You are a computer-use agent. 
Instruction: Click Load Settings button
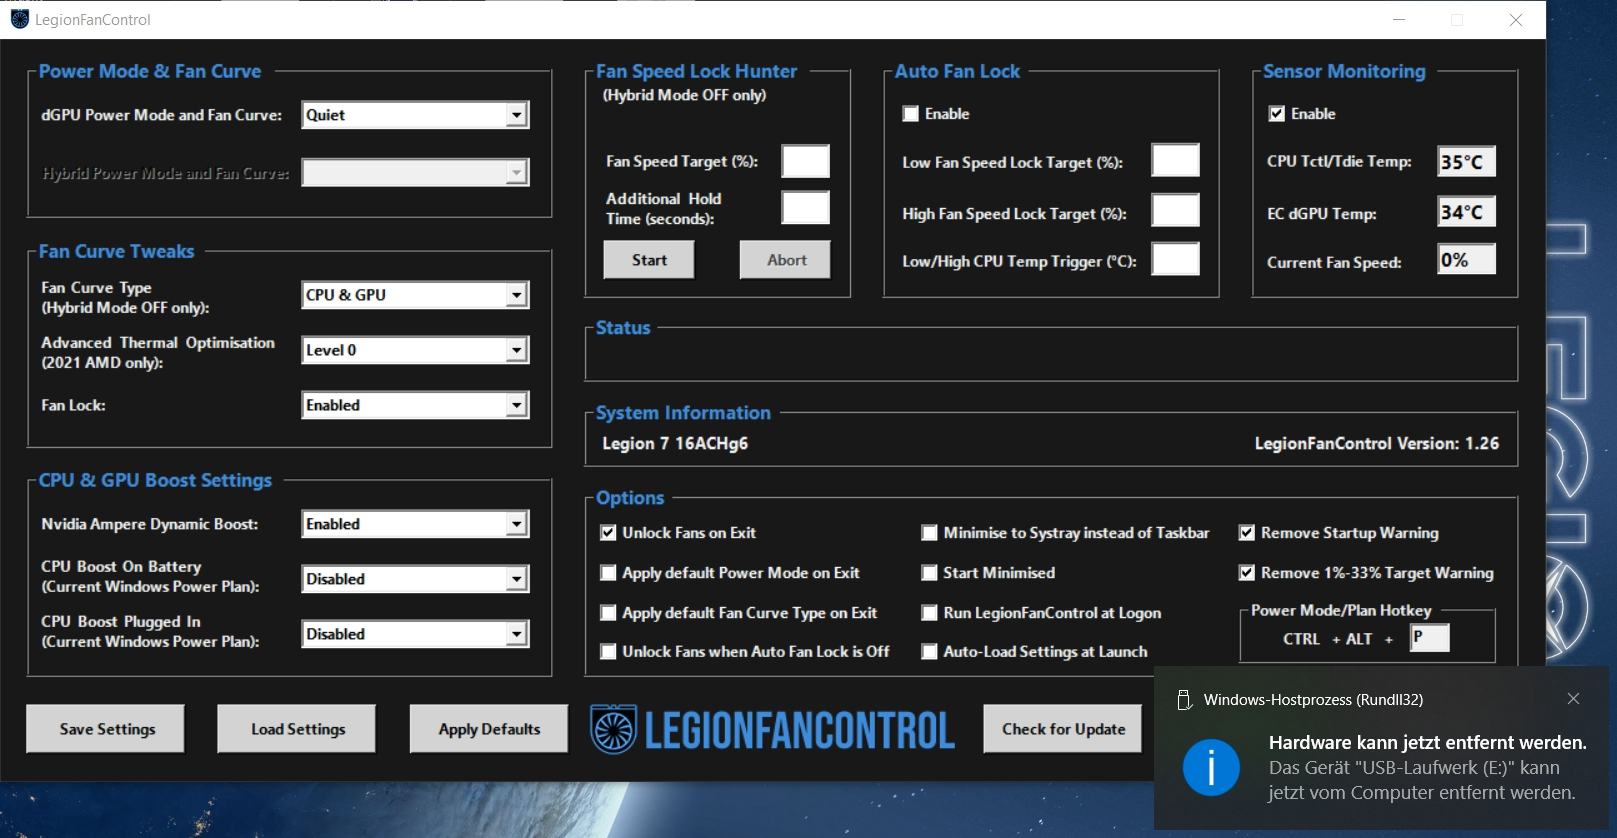point(297,729)
